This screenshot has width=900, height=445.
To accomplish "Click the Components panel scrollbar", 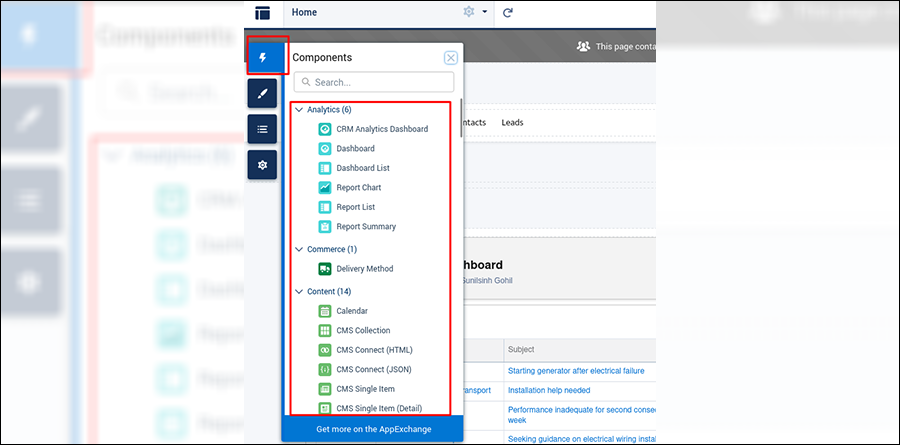I will (461, 119).
